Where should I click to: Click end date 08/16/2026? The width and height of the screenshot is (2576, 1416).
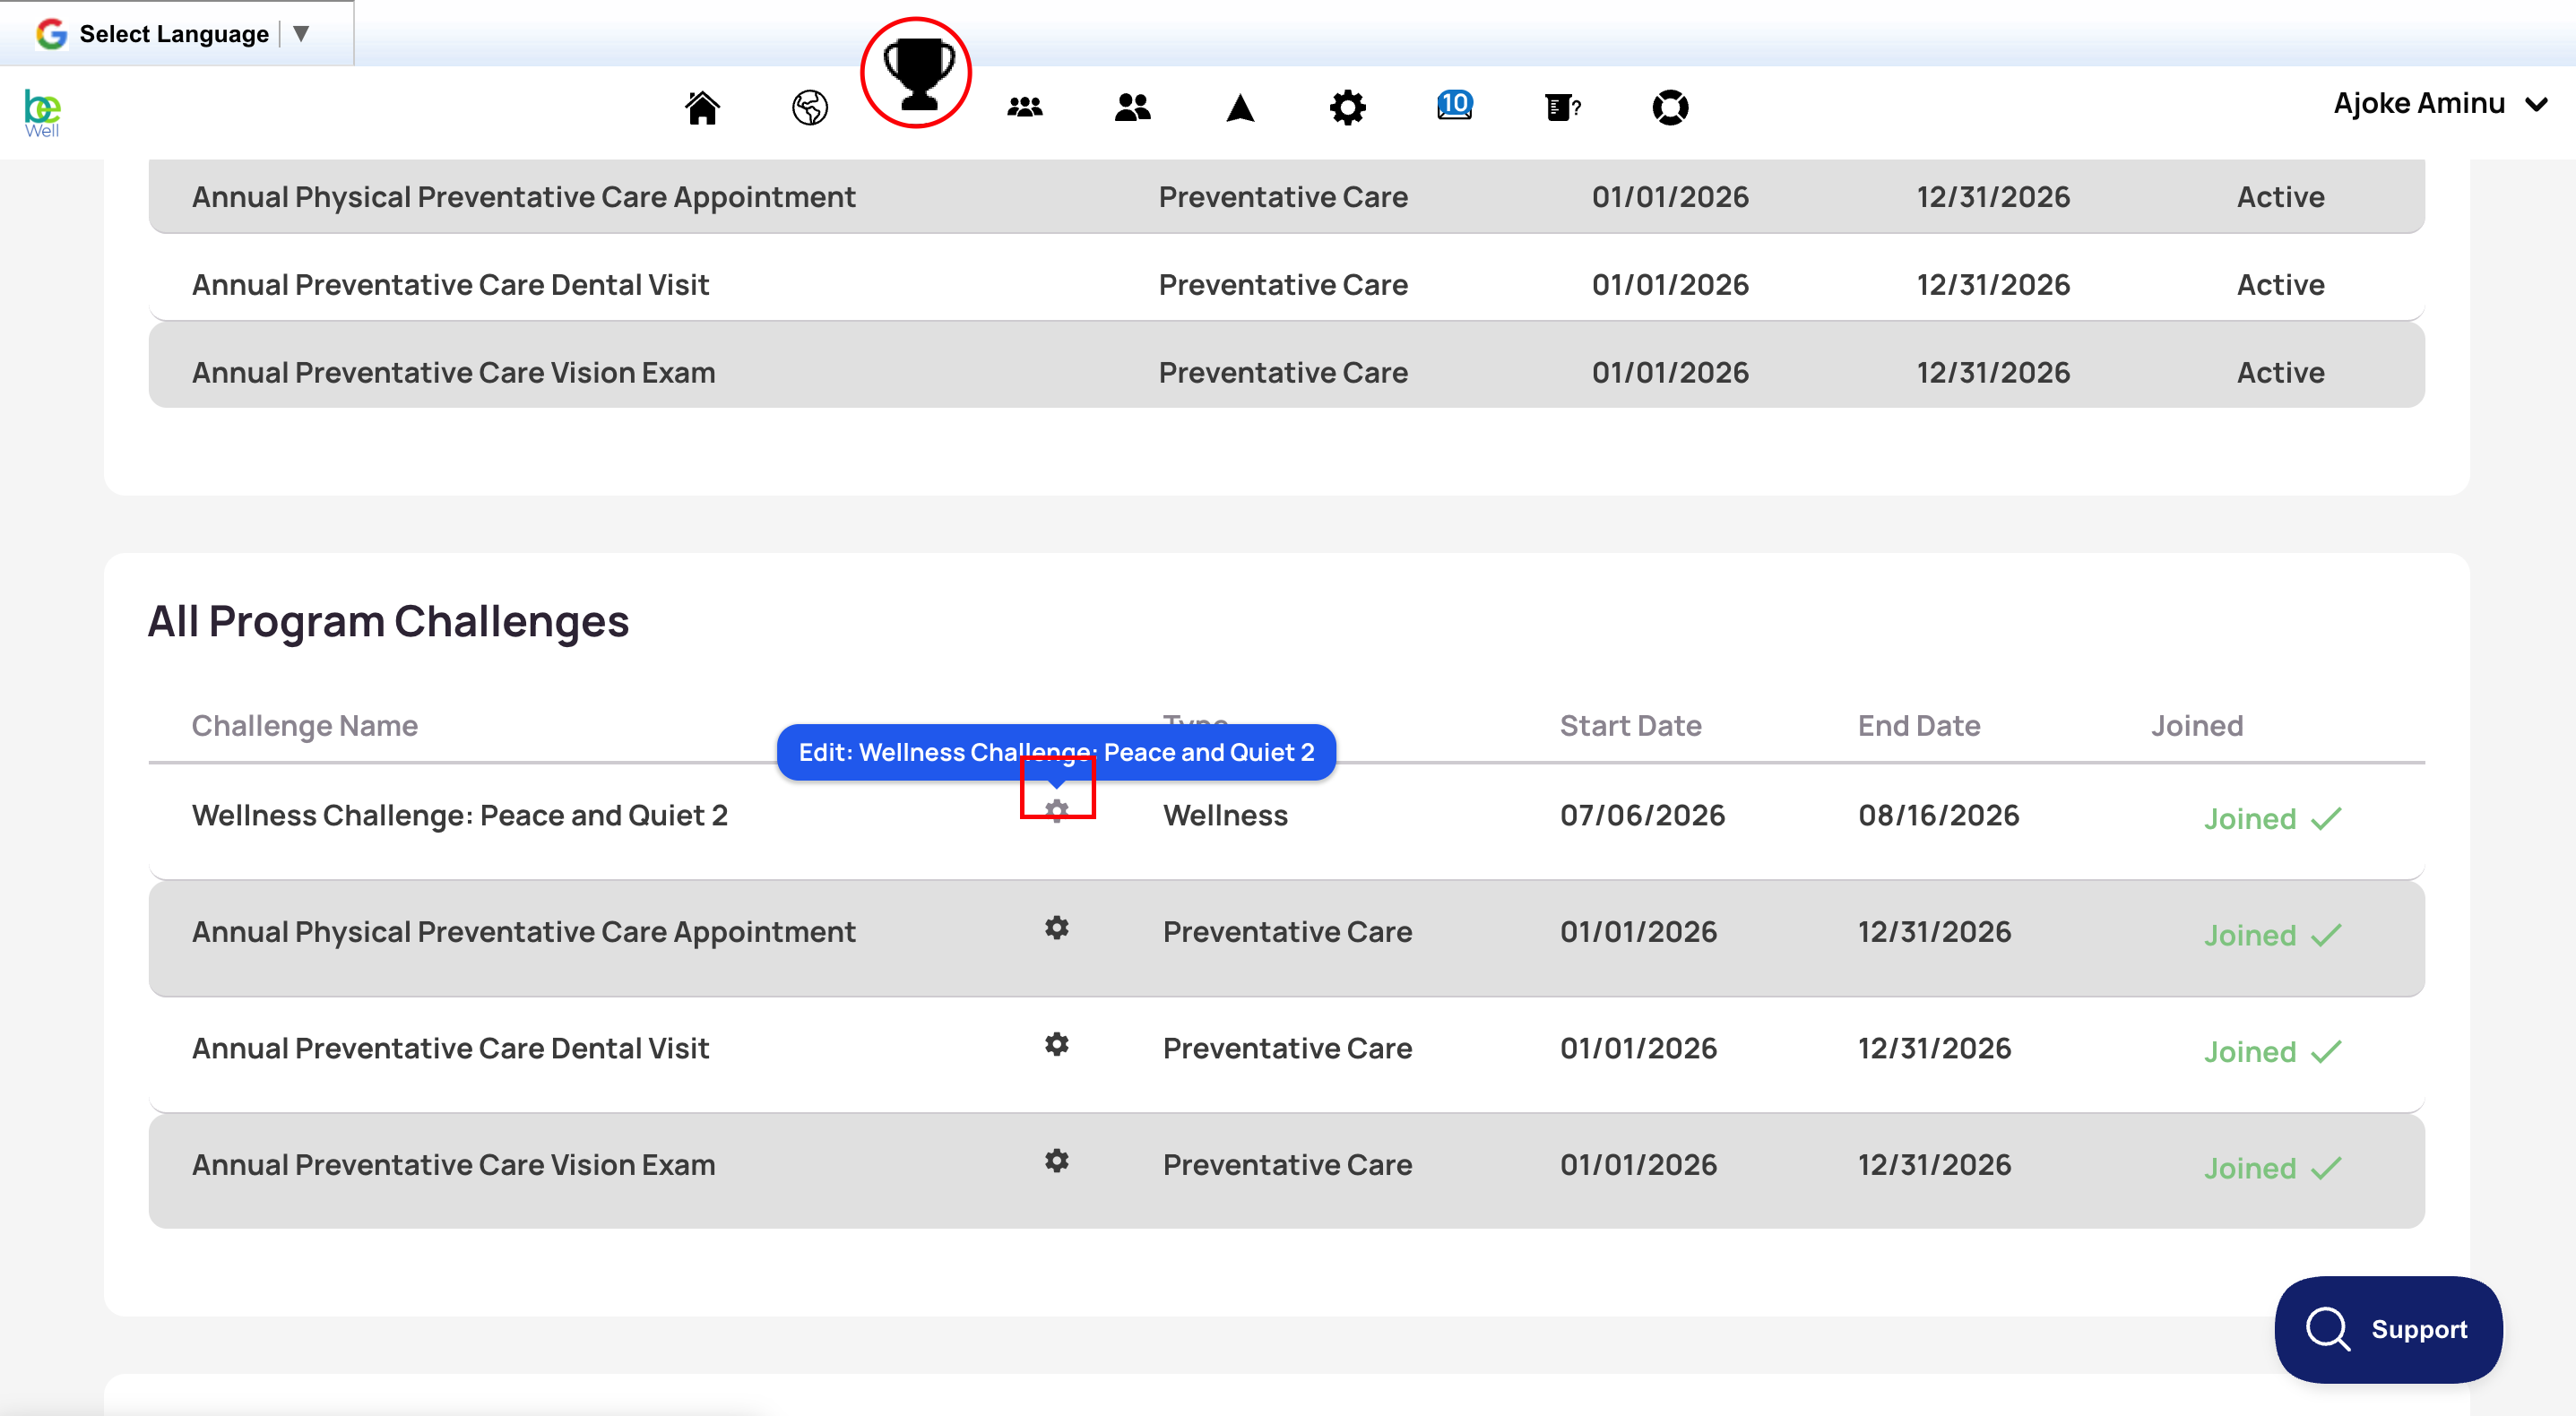[1938, 815]
